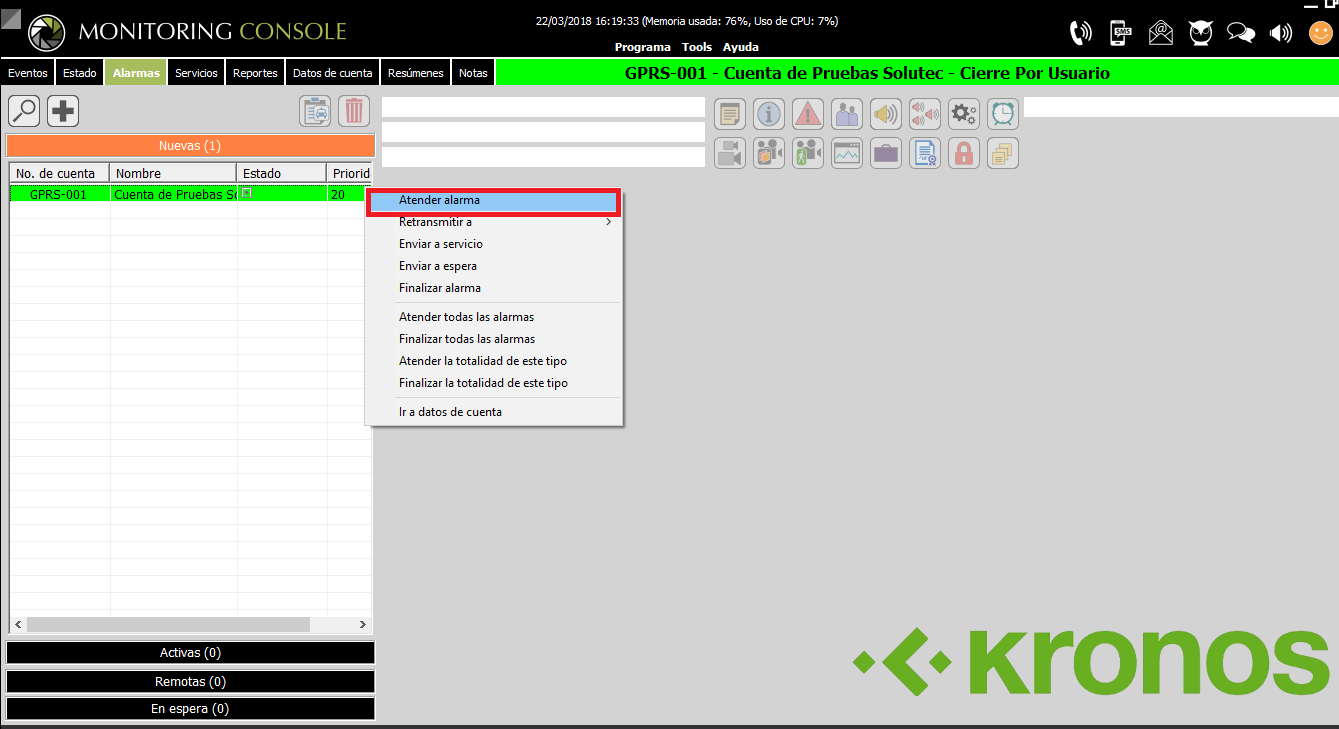1339x729 pixels.
Task: Expand the Nuevas (1) section header
Action: (x=190, y=146)
